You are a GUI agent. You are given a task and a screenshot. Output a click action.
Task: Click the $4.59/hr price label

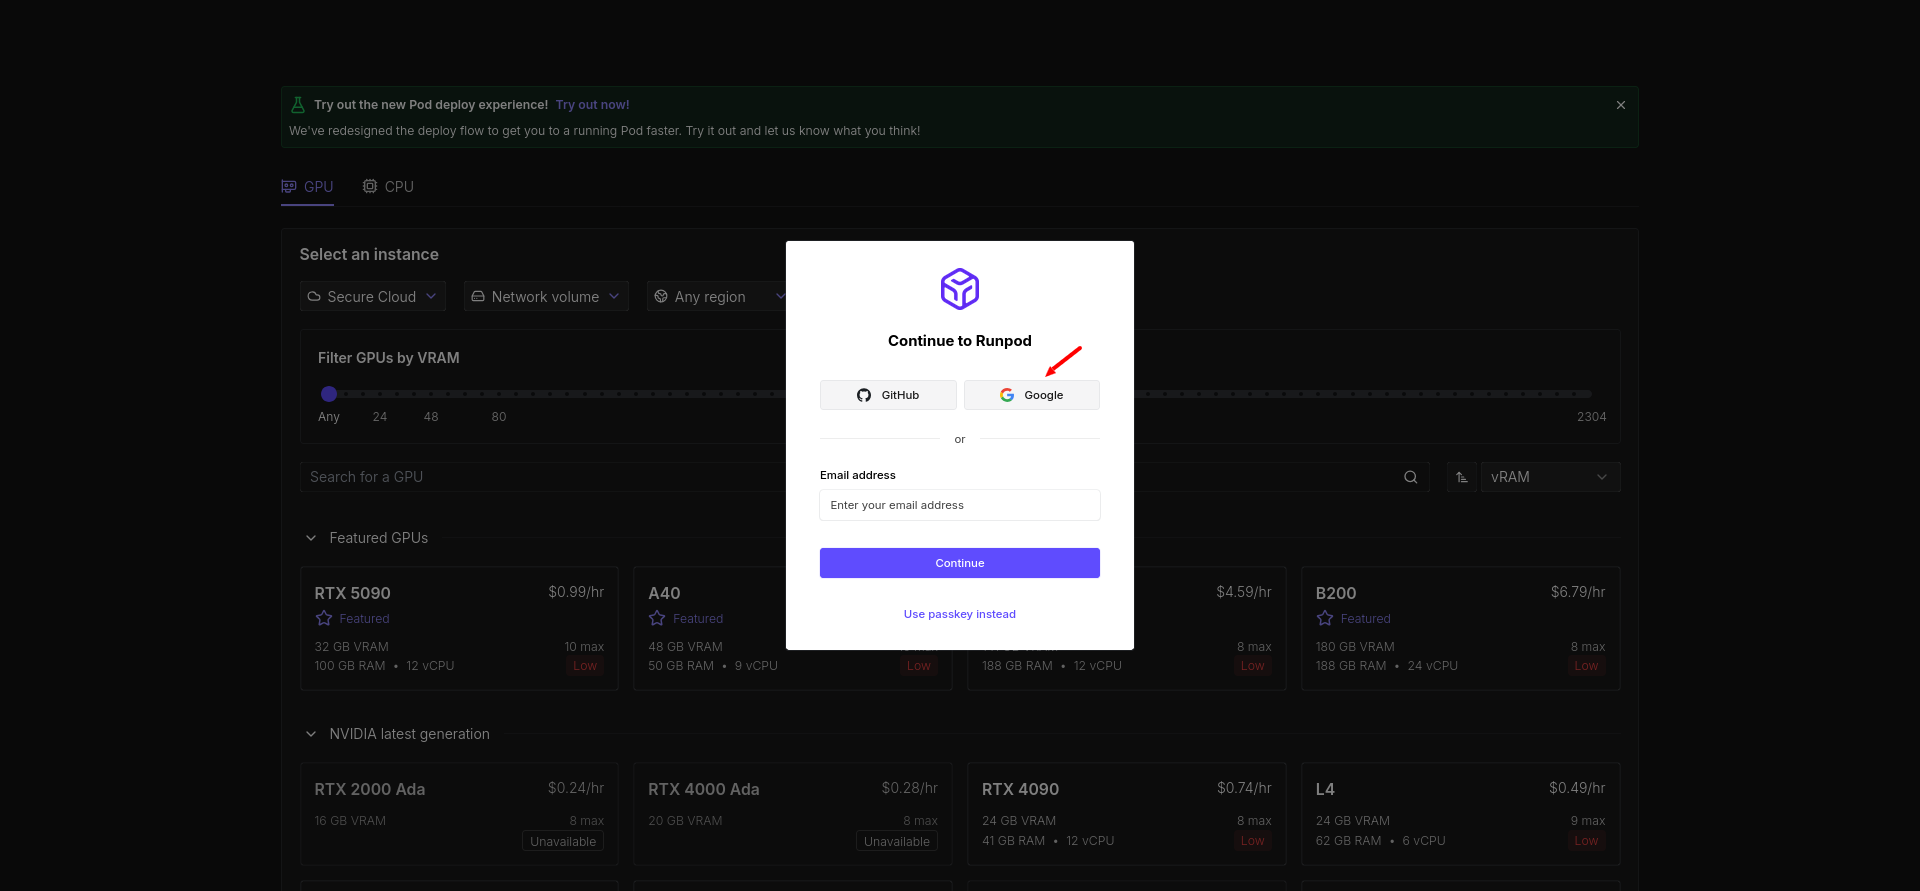1244,592
